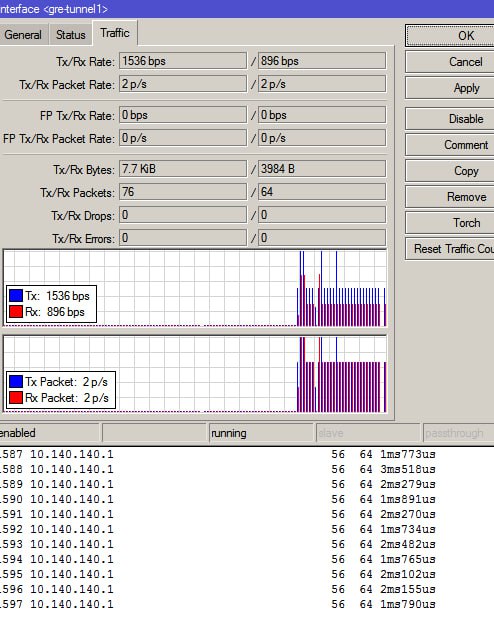Select the FP Tx Rate field showing 0 bps
The width and height of the screenshot is (494, 636).
(183, 115)
